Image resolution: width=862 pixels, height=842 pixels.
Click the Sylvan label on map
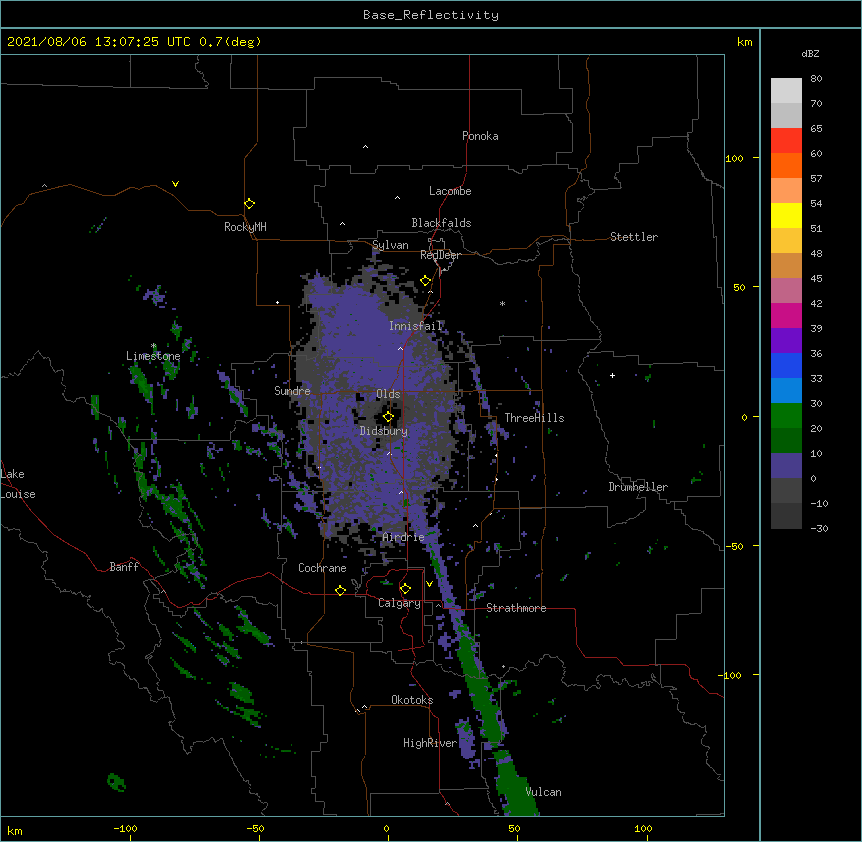click(390, 245)
